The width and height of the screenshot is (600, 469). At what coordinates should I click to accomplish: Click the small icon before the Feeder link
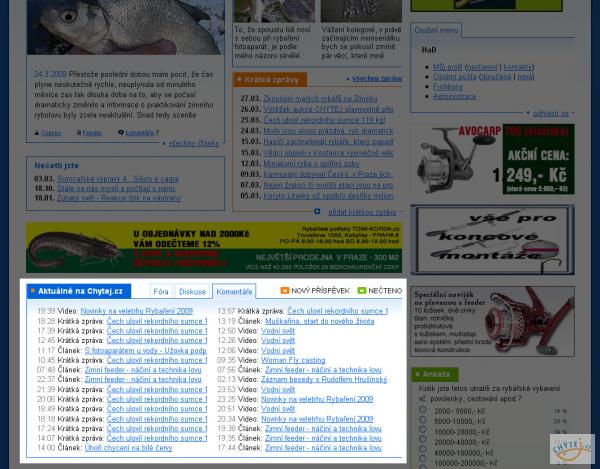tap(79, 133)
